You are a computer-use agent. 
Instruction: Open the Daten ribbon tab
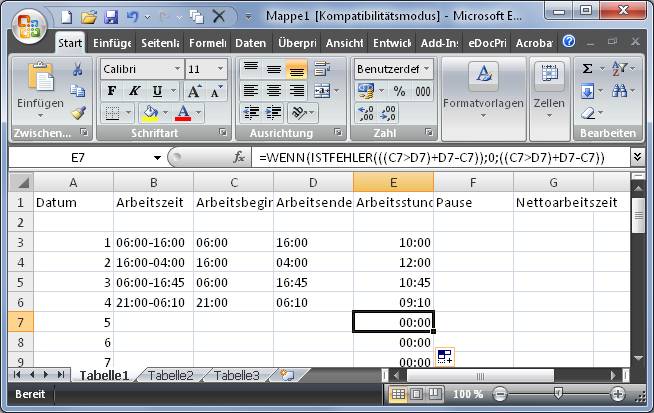click(x=250, y=43)
